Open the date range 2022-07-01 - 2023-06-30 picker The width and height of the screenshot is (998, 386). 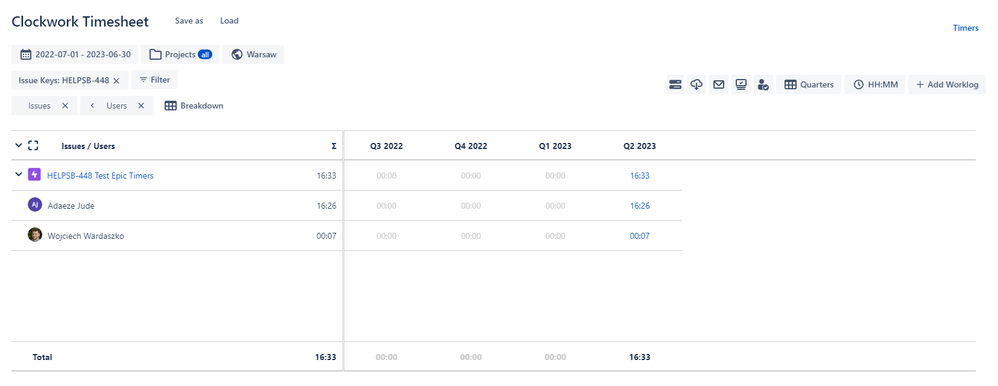pos(74,55)
